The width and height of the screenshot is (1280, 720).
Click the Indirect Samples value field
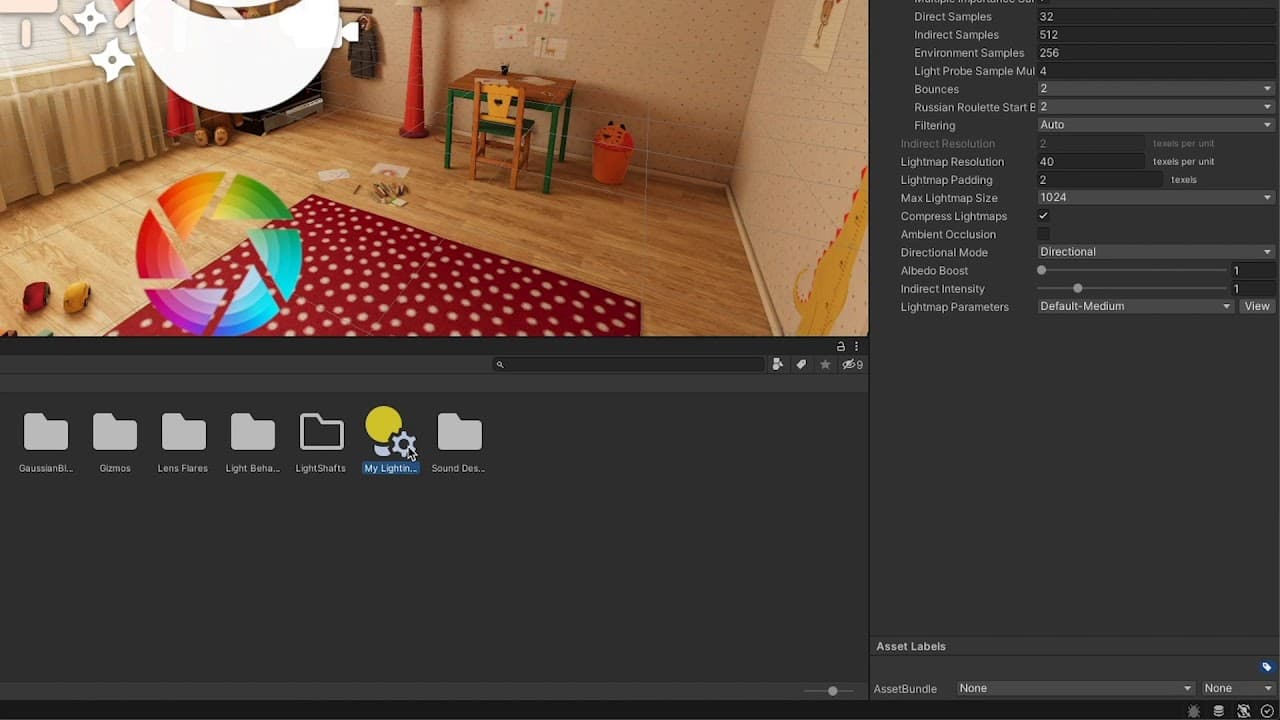(1156, 35)
